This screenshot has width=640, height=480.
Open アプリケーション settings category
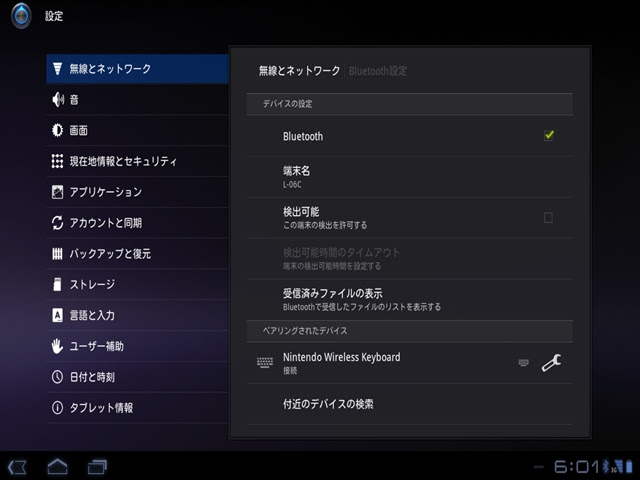point(138,192)
